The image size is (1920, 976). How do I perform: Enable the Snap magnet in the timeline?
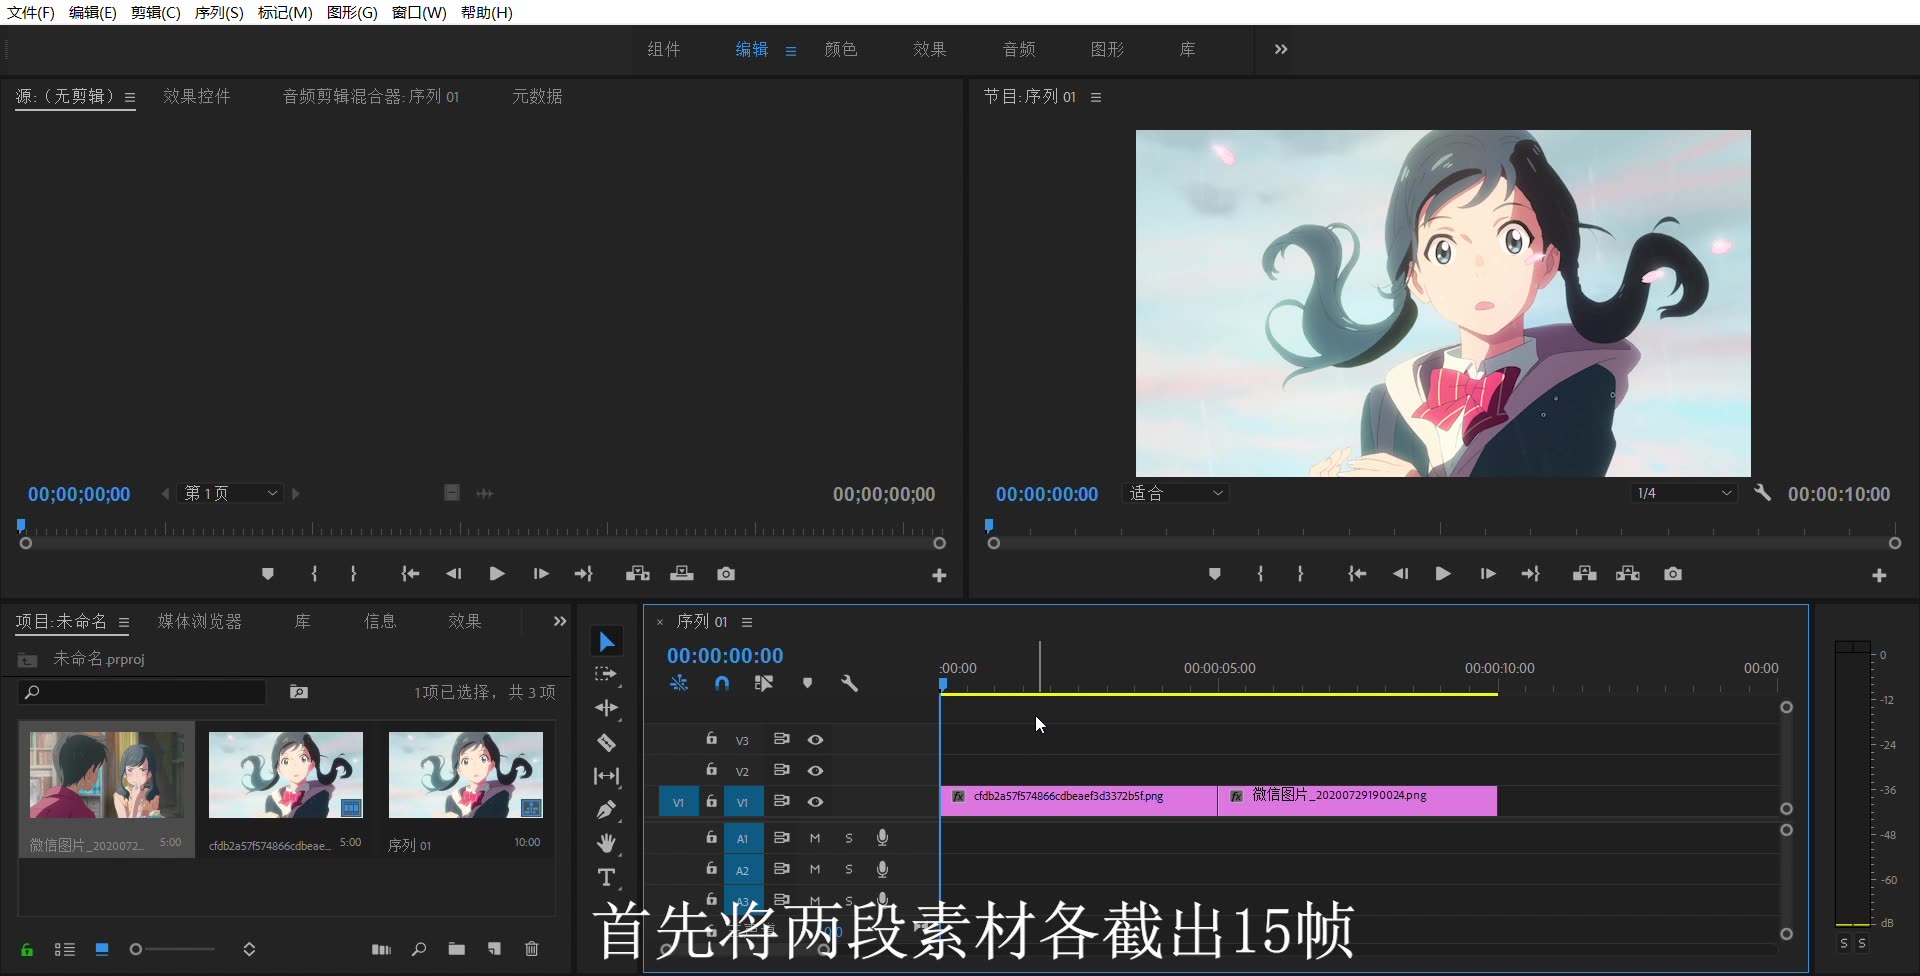pyautogui.click(x=721, y=683)
